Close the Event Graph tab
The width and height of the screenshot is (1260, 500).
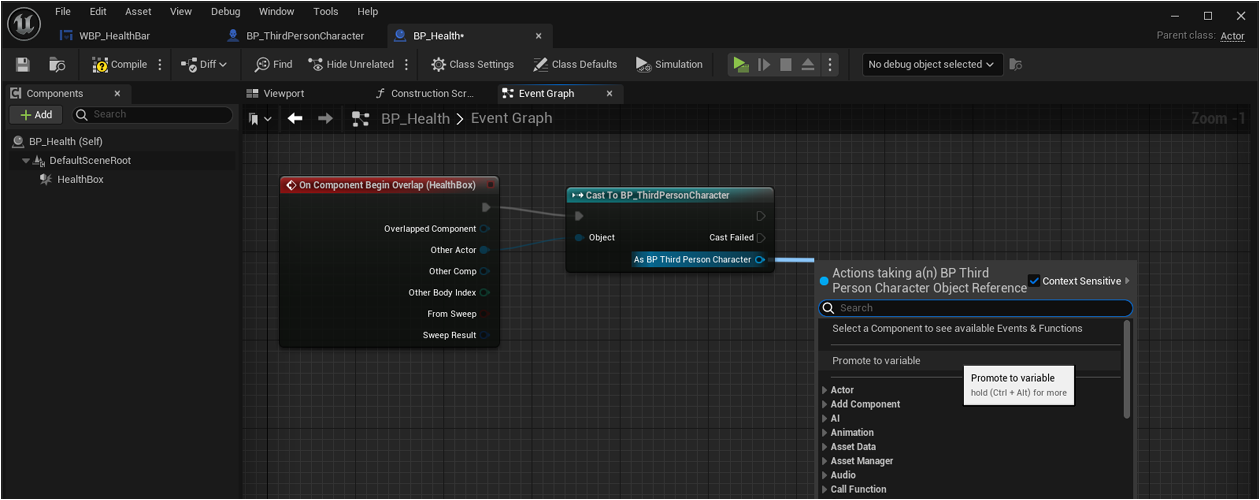click(x=610, y=93)
